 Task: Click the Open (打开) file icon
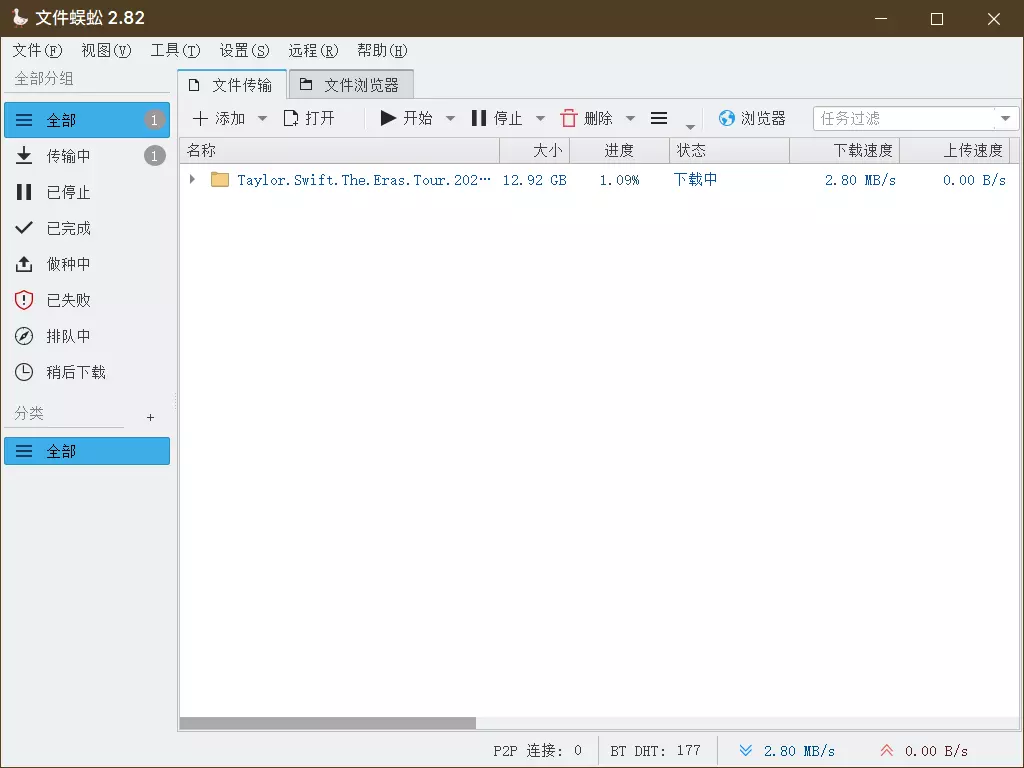point(291,119)
